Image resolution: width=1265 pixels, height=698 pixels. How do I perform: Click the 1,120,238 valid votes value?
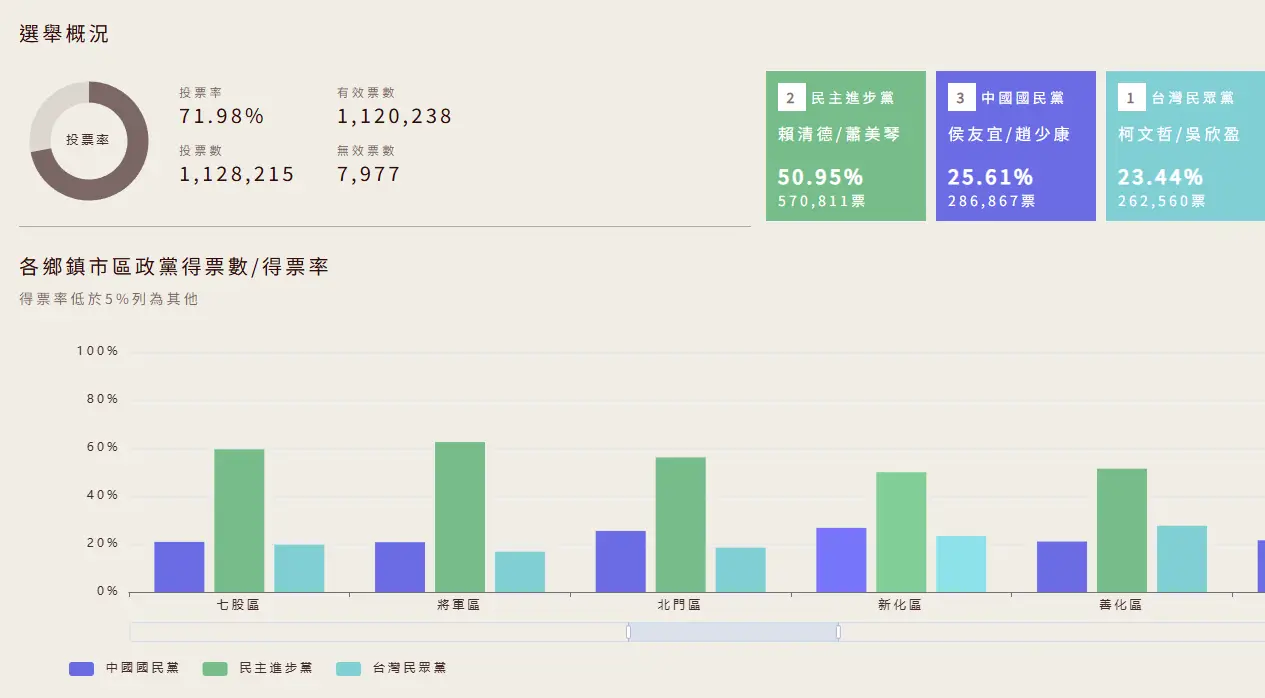[x=395, y=116]
